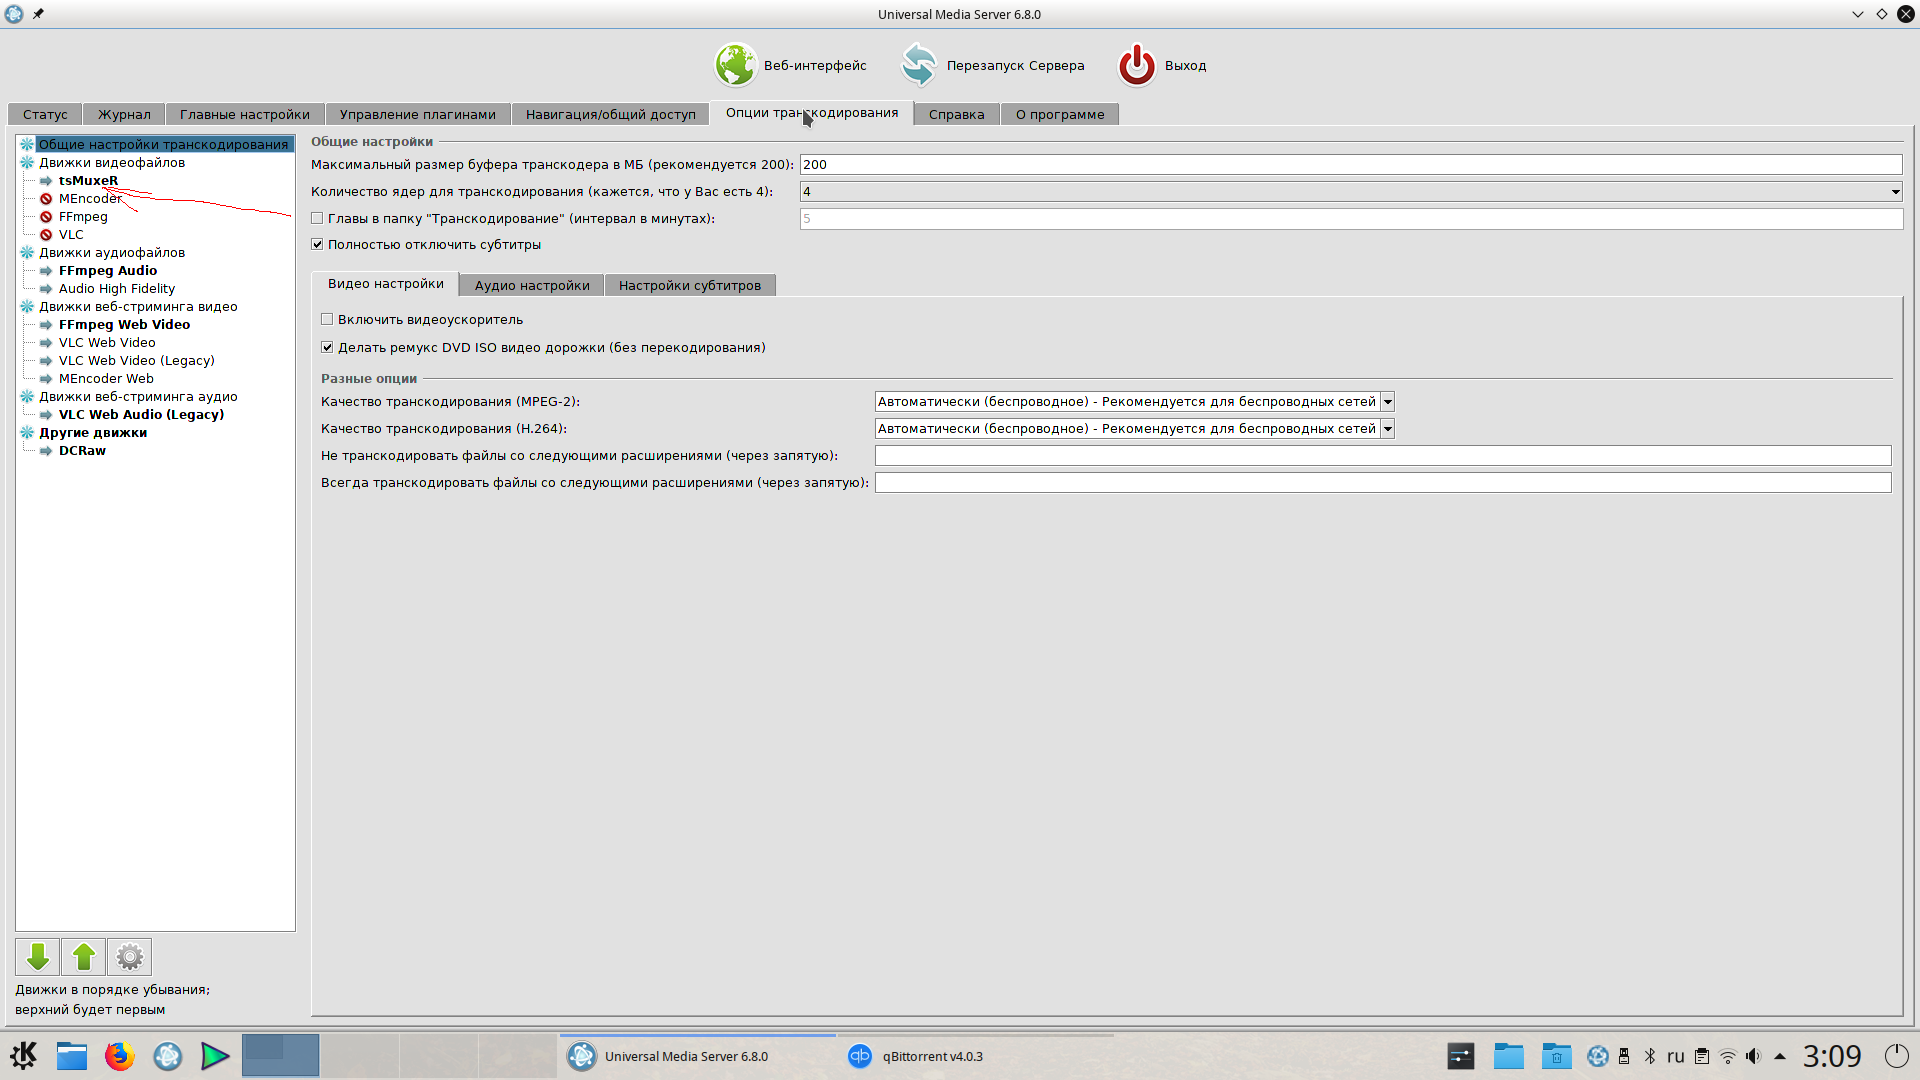Click the green up arrow engine button
1920x1080 pixels.
point(84,957)
